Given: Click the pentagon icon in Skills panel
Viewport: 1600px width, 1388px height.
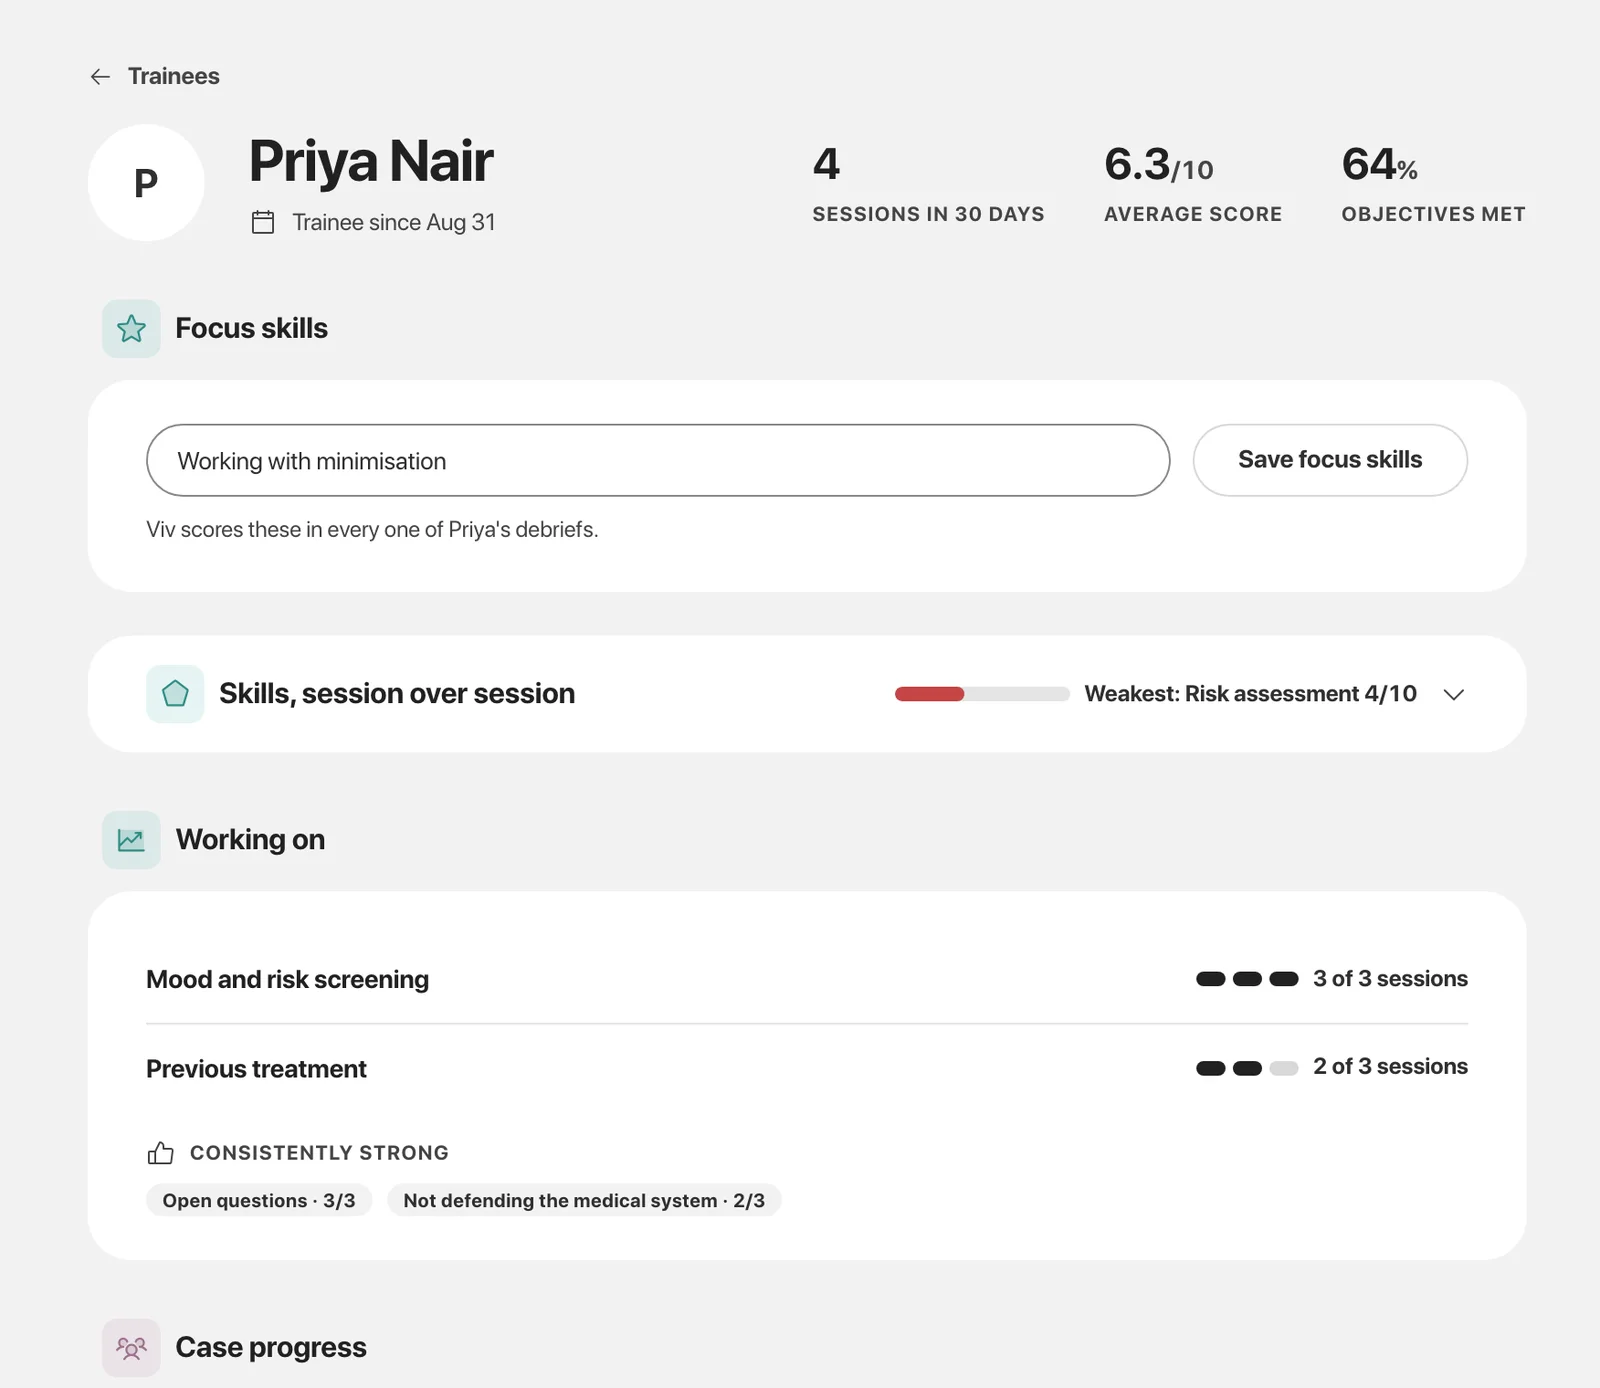Looking at the screenshot, I should [175, 694].
